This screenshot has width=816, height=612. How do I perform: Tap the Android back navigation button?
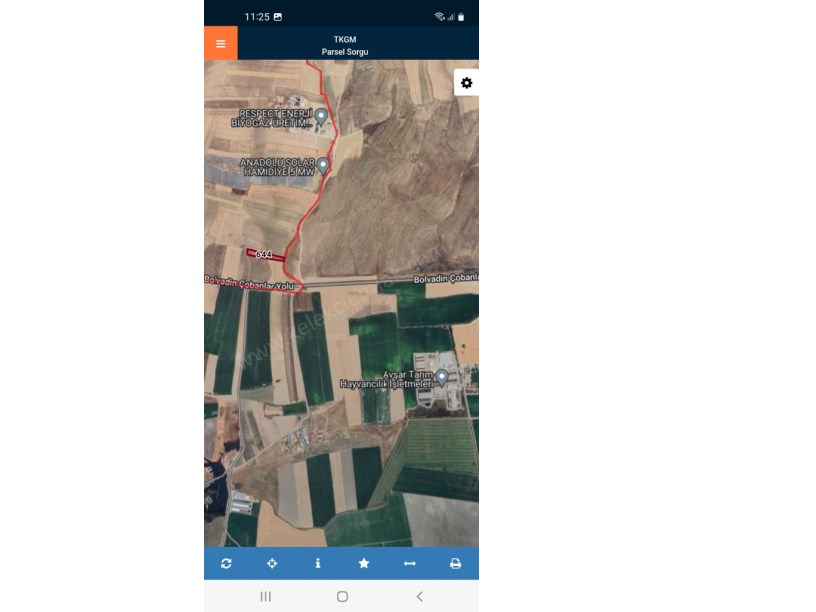pyautogui.click(x=419, y=596)
